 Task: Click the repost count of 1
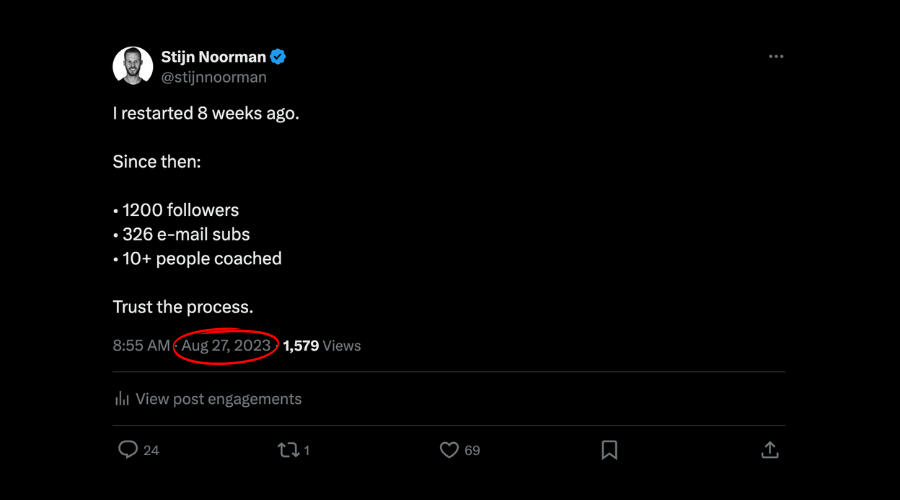tap(307, 451)
